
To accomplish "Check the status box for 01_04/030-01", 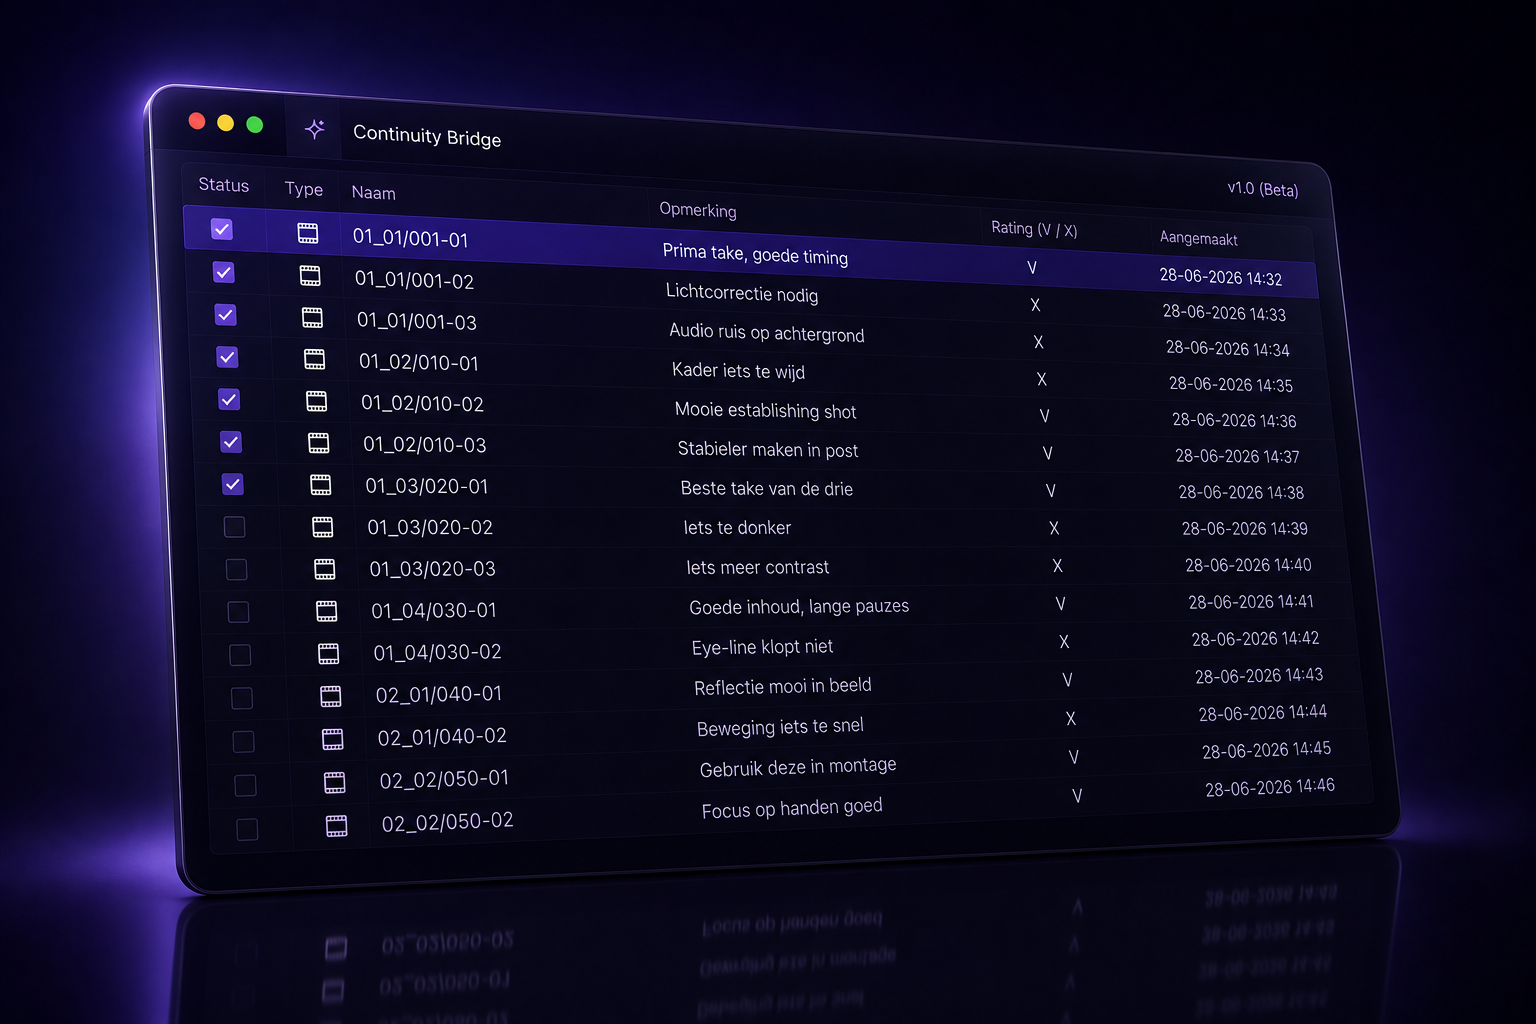I will (238, 611).
